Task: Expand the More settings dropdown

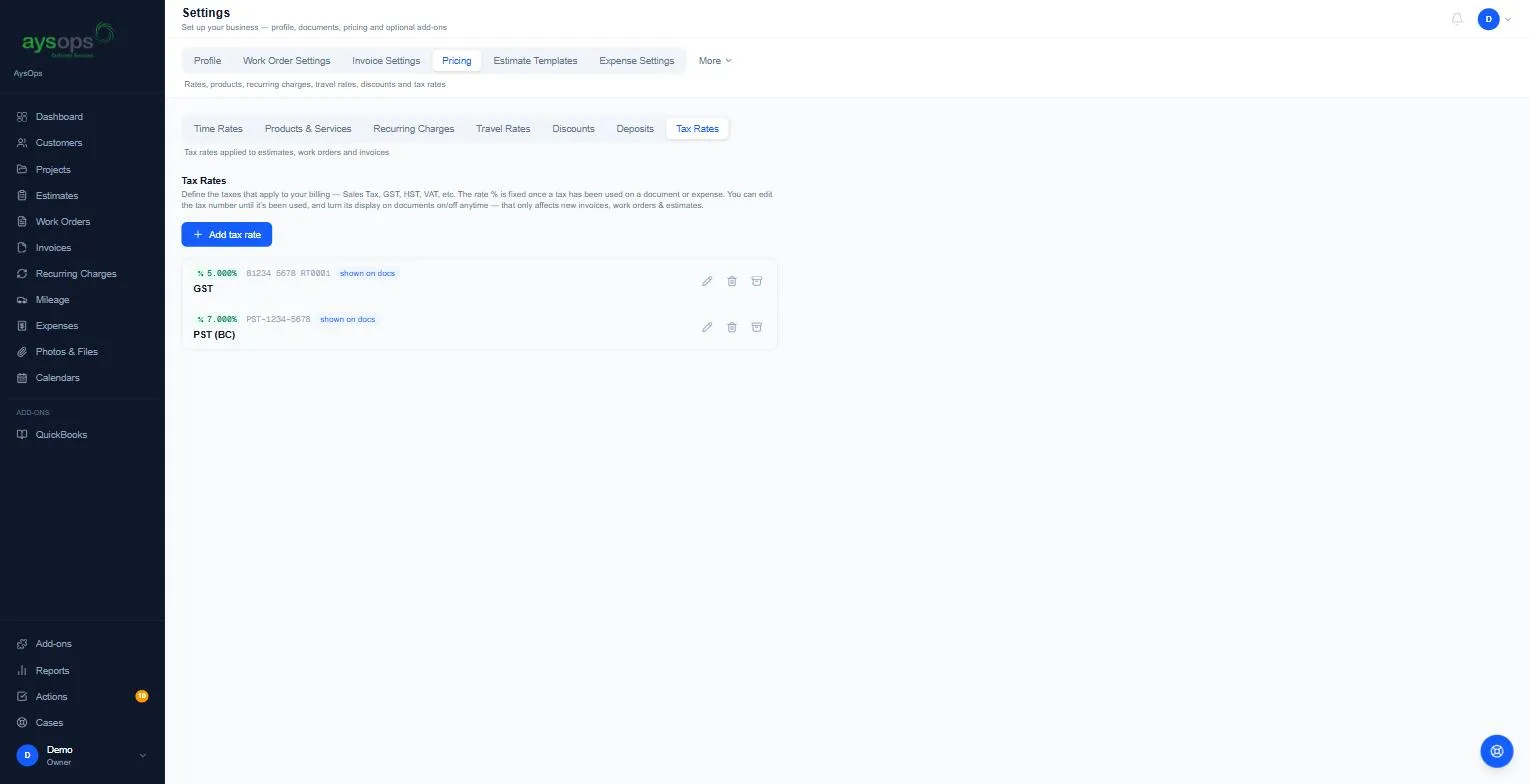Action: (715, 61)
